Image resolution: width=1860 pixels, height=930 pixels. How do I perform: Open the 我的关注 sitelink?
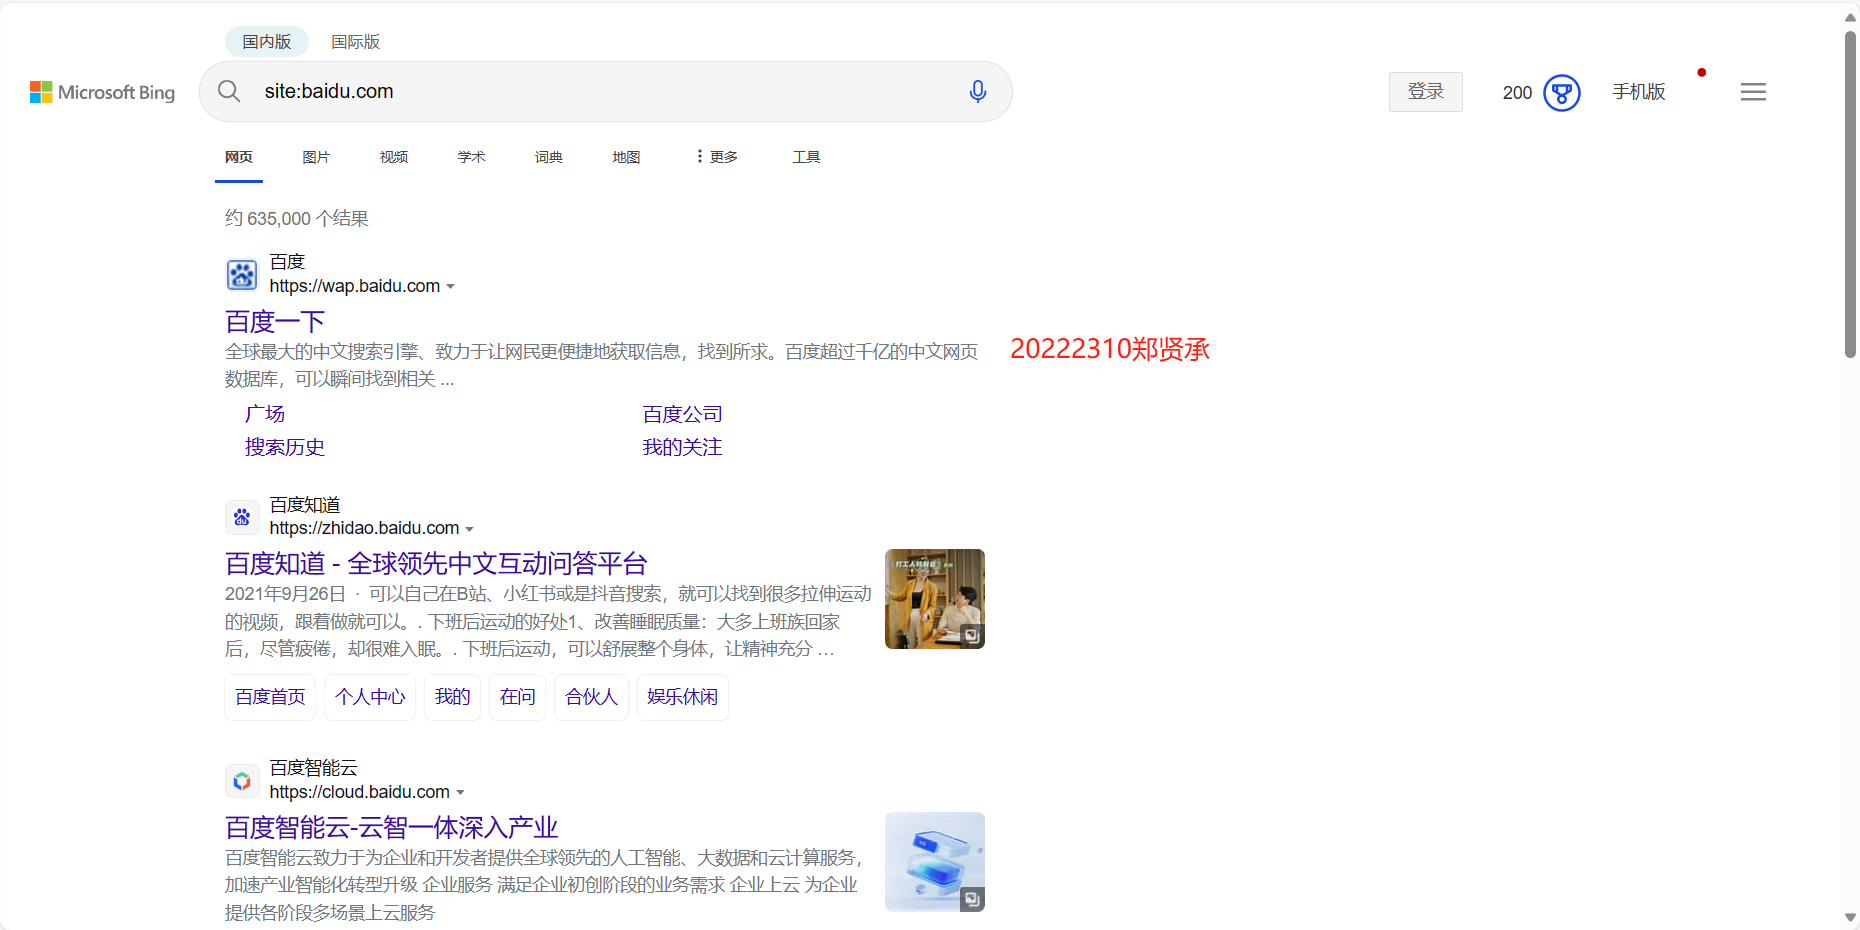tap(682, 447)
